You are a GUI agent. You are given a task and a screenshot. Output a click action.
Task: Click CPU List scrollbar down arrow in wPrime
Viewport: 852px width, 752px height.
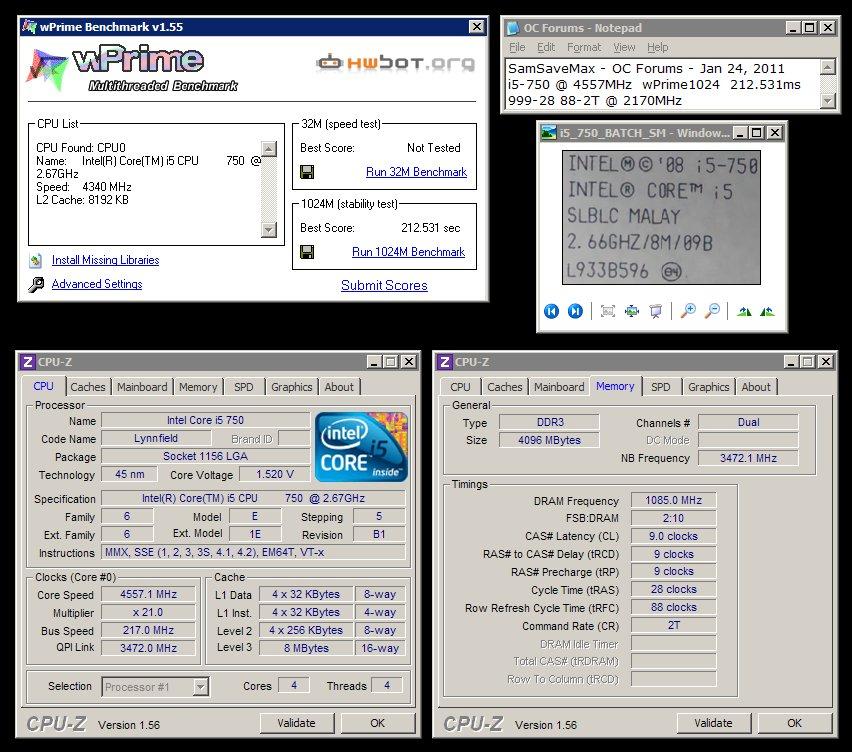click(x=269, y=230)
